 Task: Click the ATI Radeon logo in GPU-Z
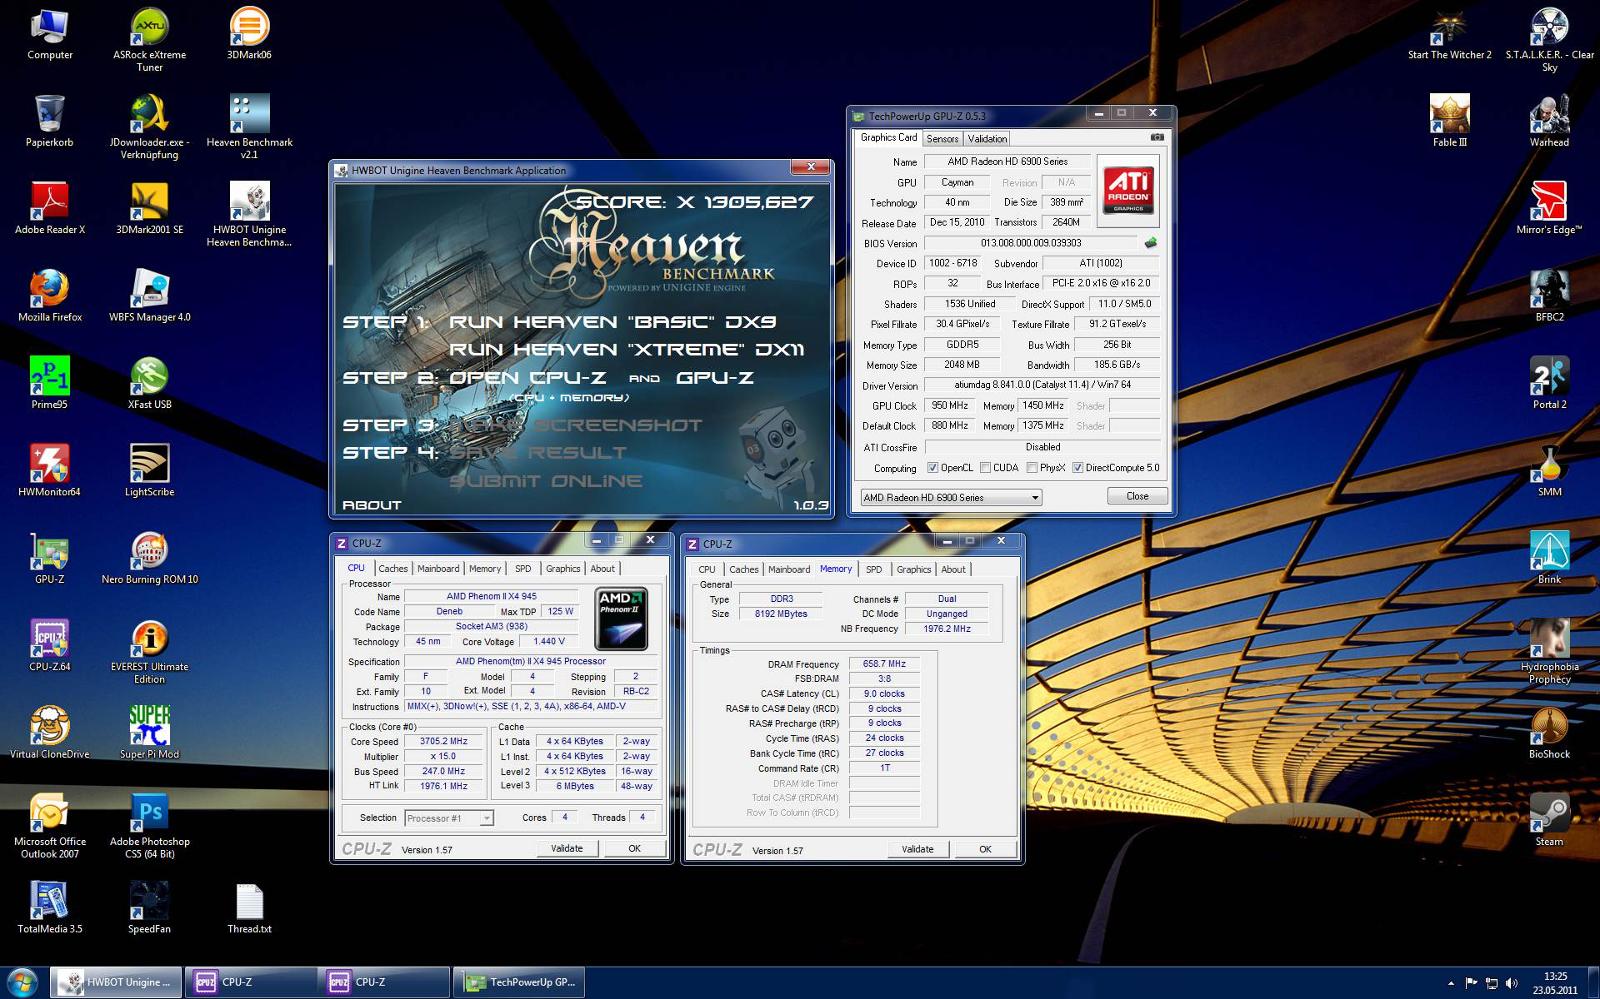click(x=1128, y=189)
